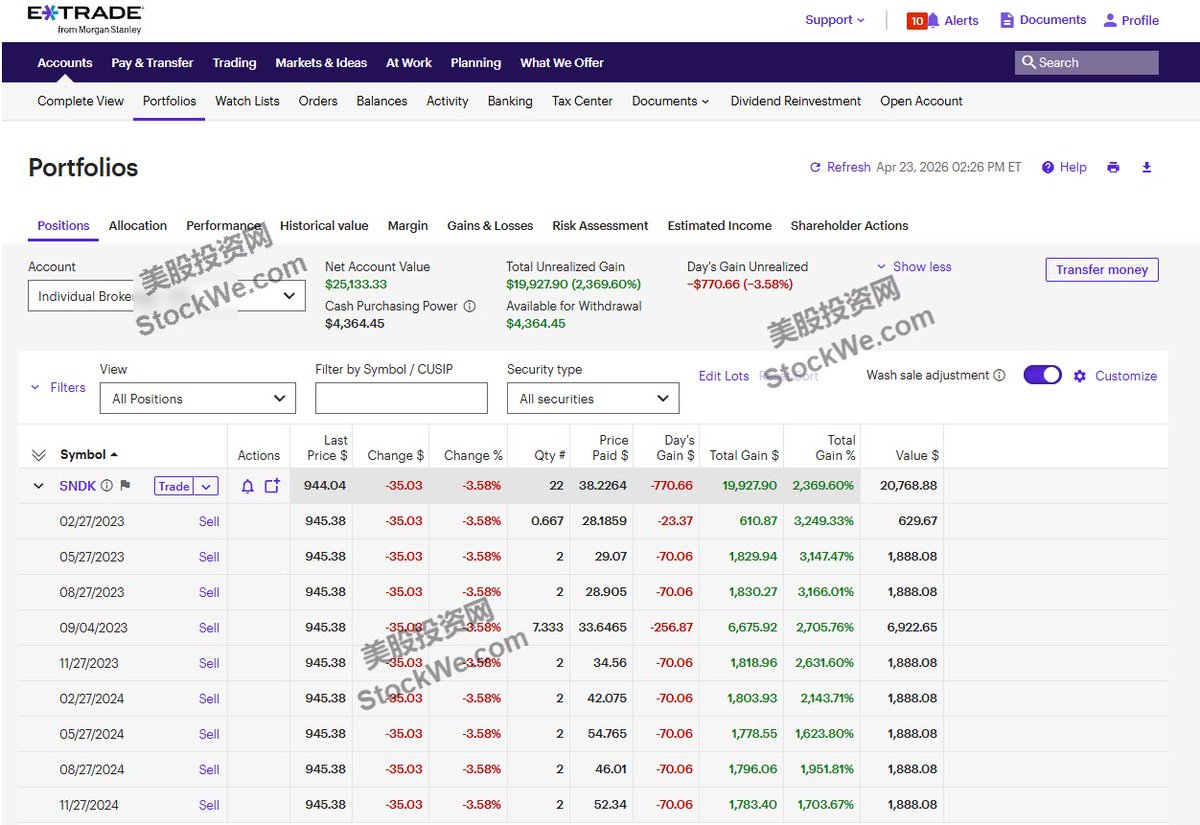The width and height of the screenshot is (1200, 825).
Task: Click the SNDK info icon
Action: pyautogui.click(x=107, y=486)
